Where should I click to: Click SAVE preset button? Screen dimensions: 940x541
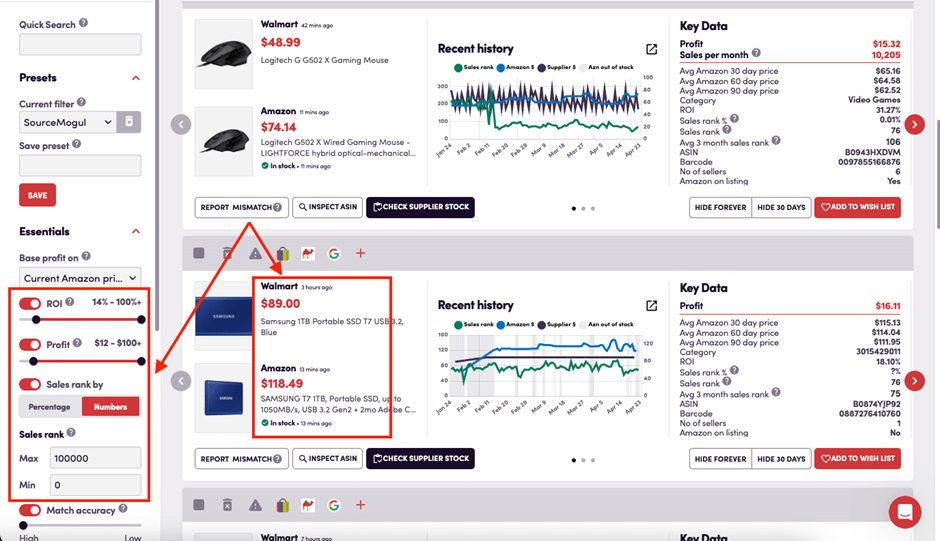[x=37, y=195]
